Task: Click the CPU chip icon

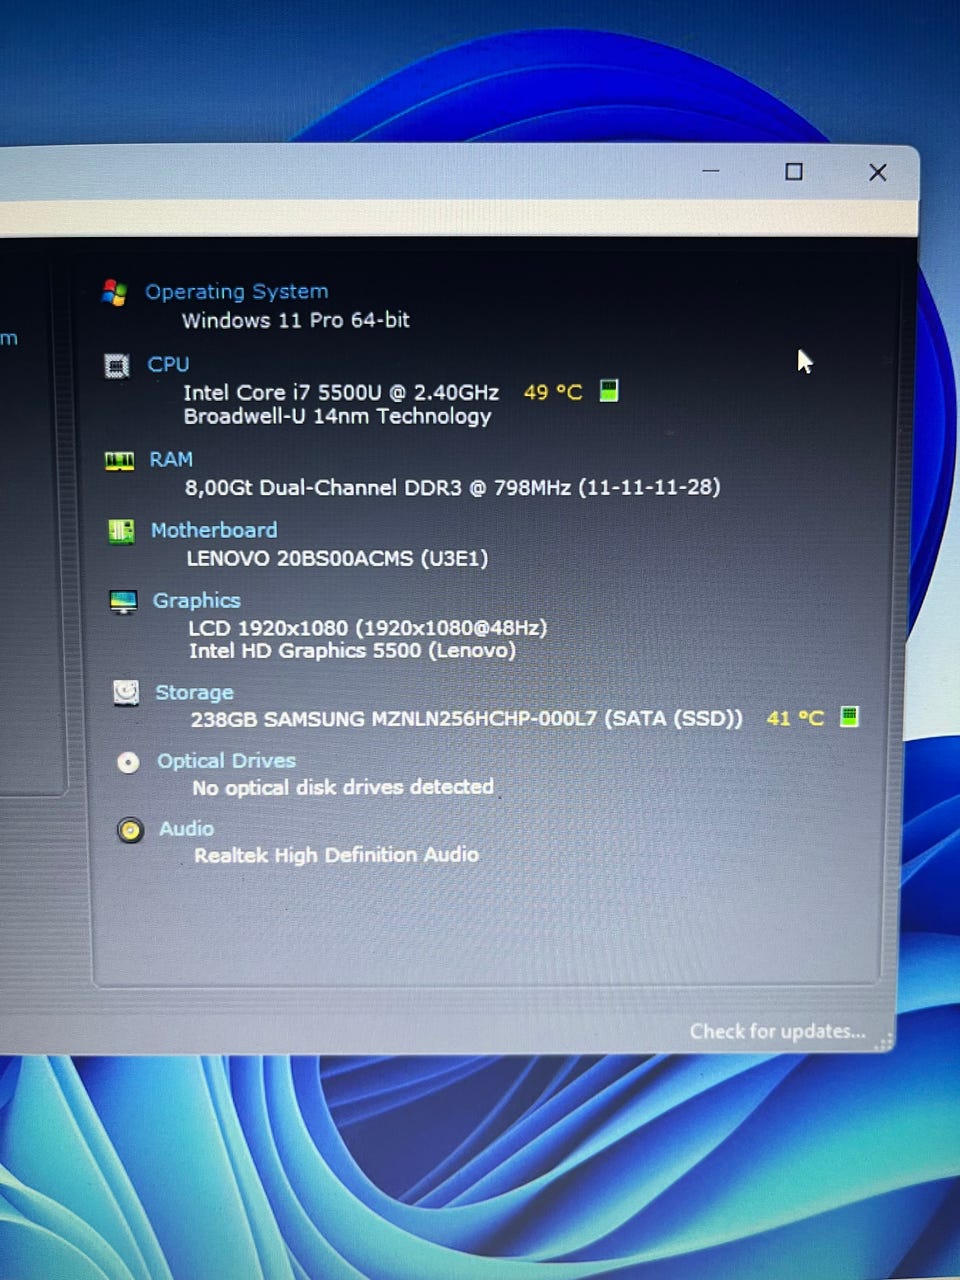Action: (117, 366)
